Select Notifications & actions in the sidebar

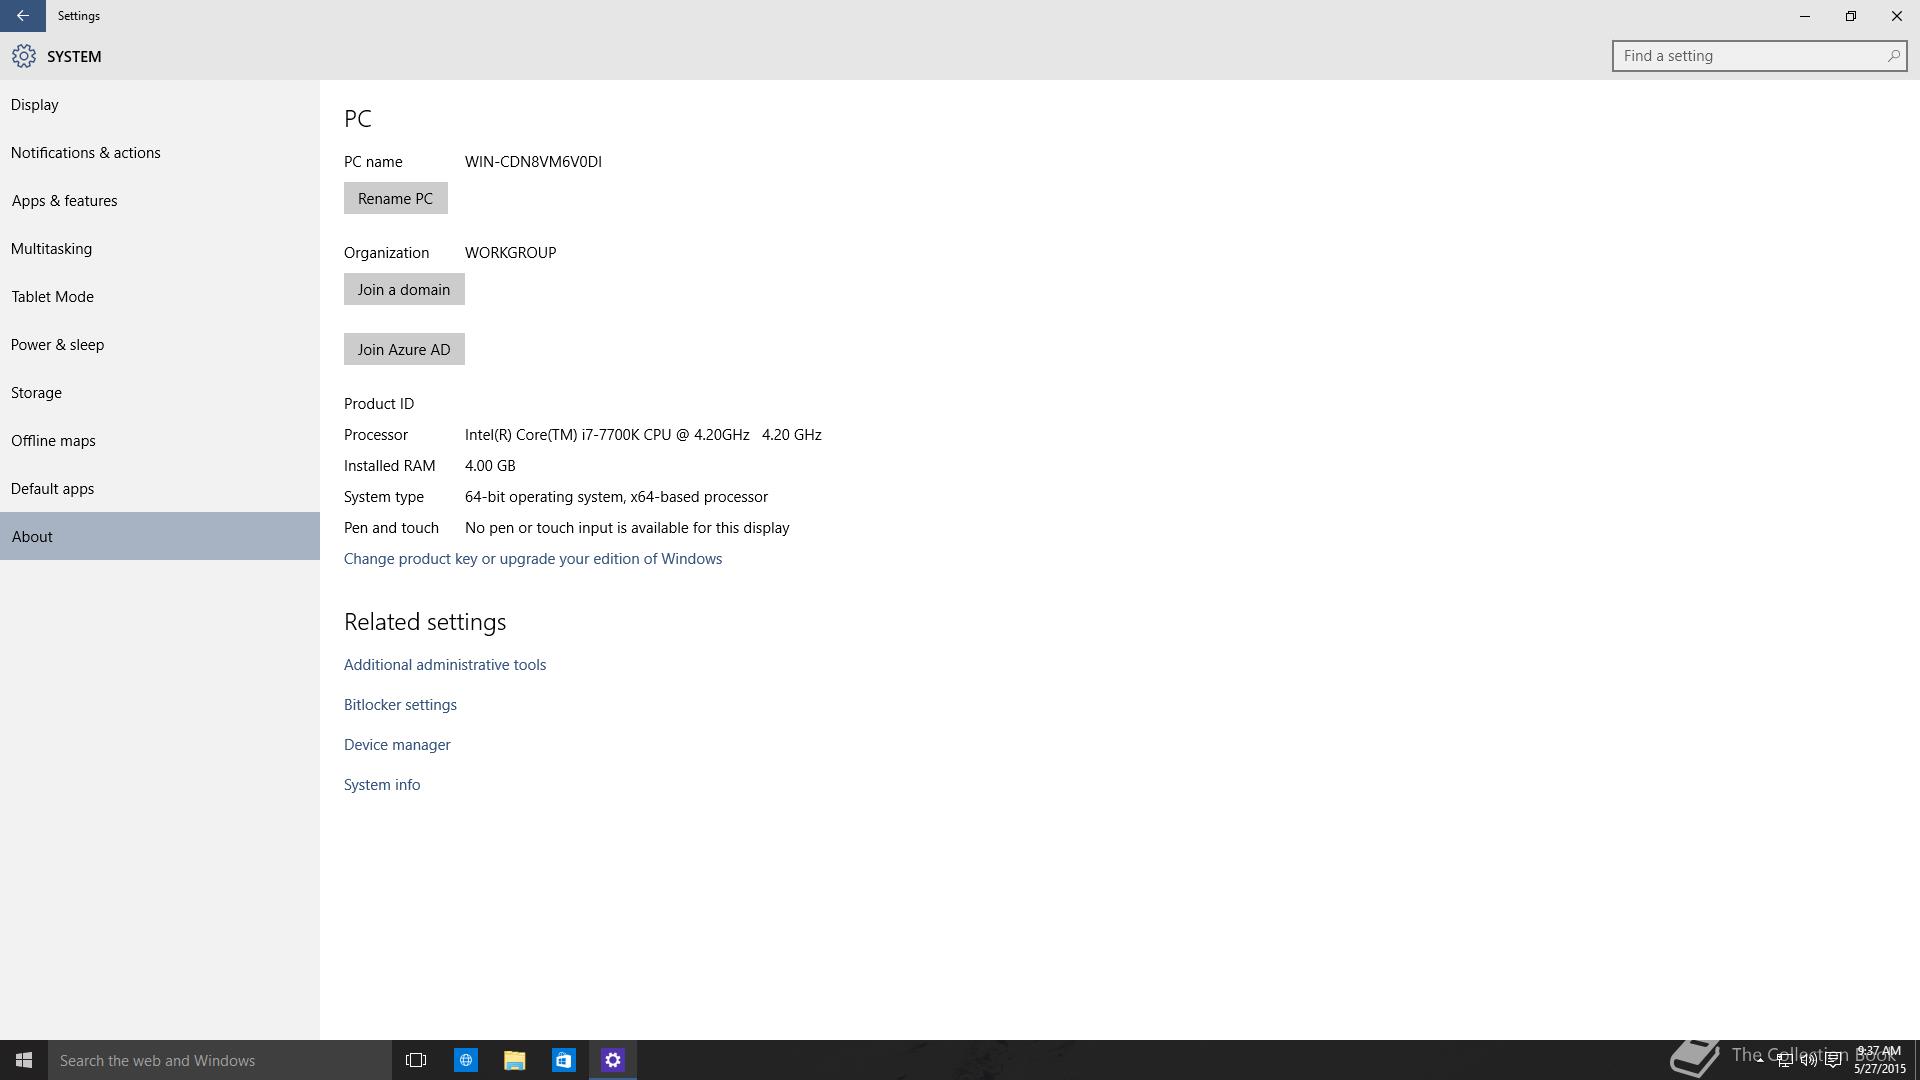(160, 152)
